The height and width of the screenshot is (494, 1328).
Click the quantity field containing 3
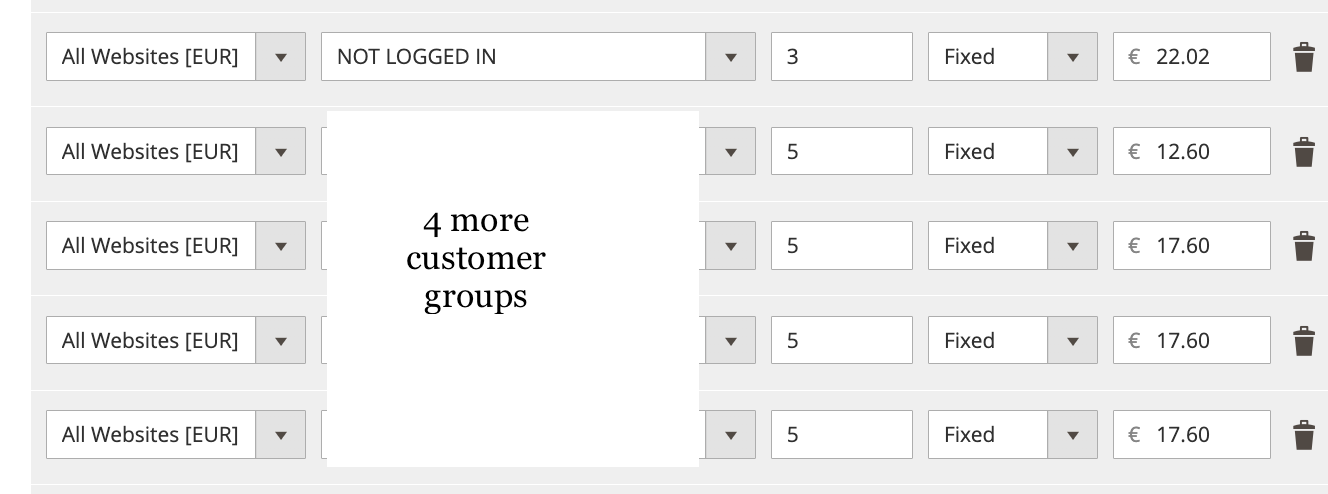point(841,57)
